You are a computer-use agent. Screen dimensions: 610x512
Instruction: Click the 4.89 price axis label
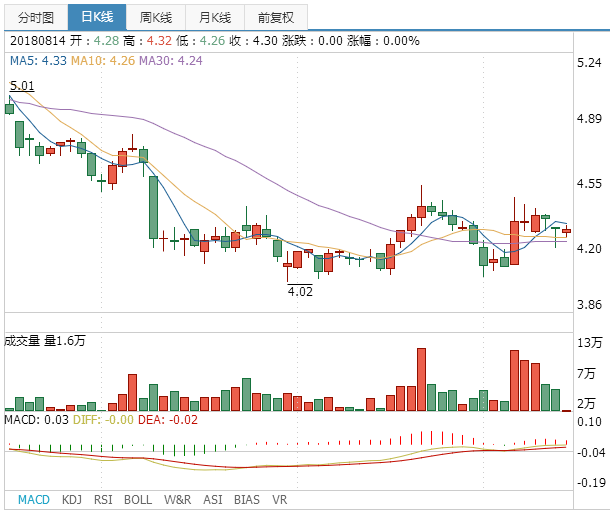pos(589,119)
